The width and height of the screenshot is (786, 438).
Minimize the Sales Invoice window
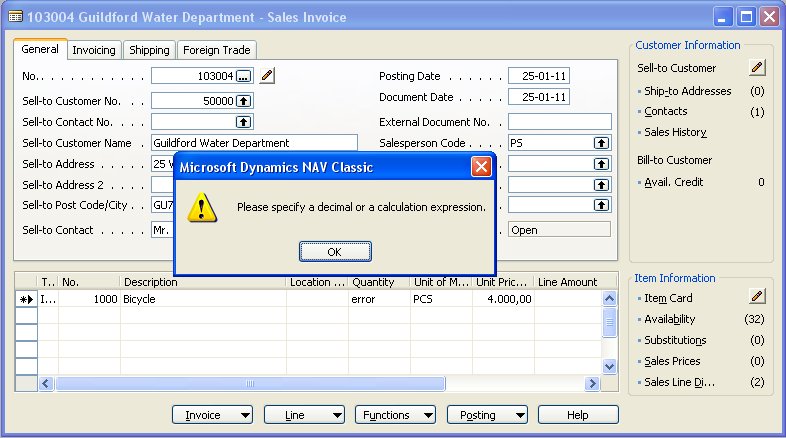point(722,17)
